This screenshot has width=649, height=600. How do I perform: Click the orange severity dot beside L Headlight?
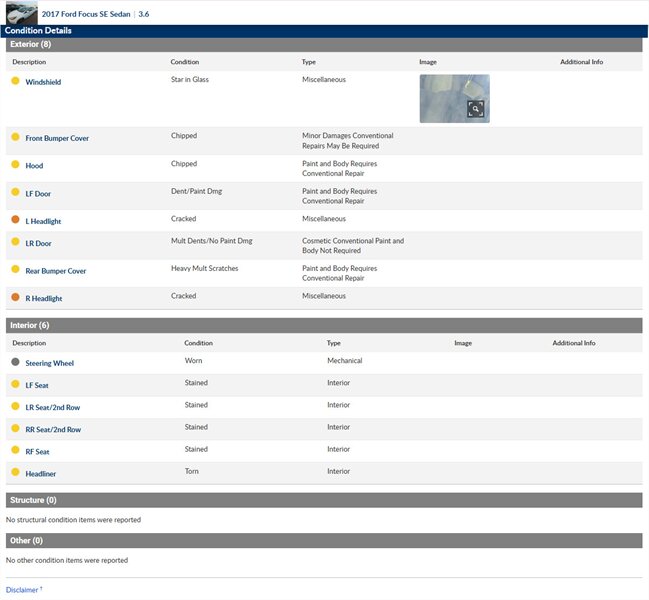[15, 219]
